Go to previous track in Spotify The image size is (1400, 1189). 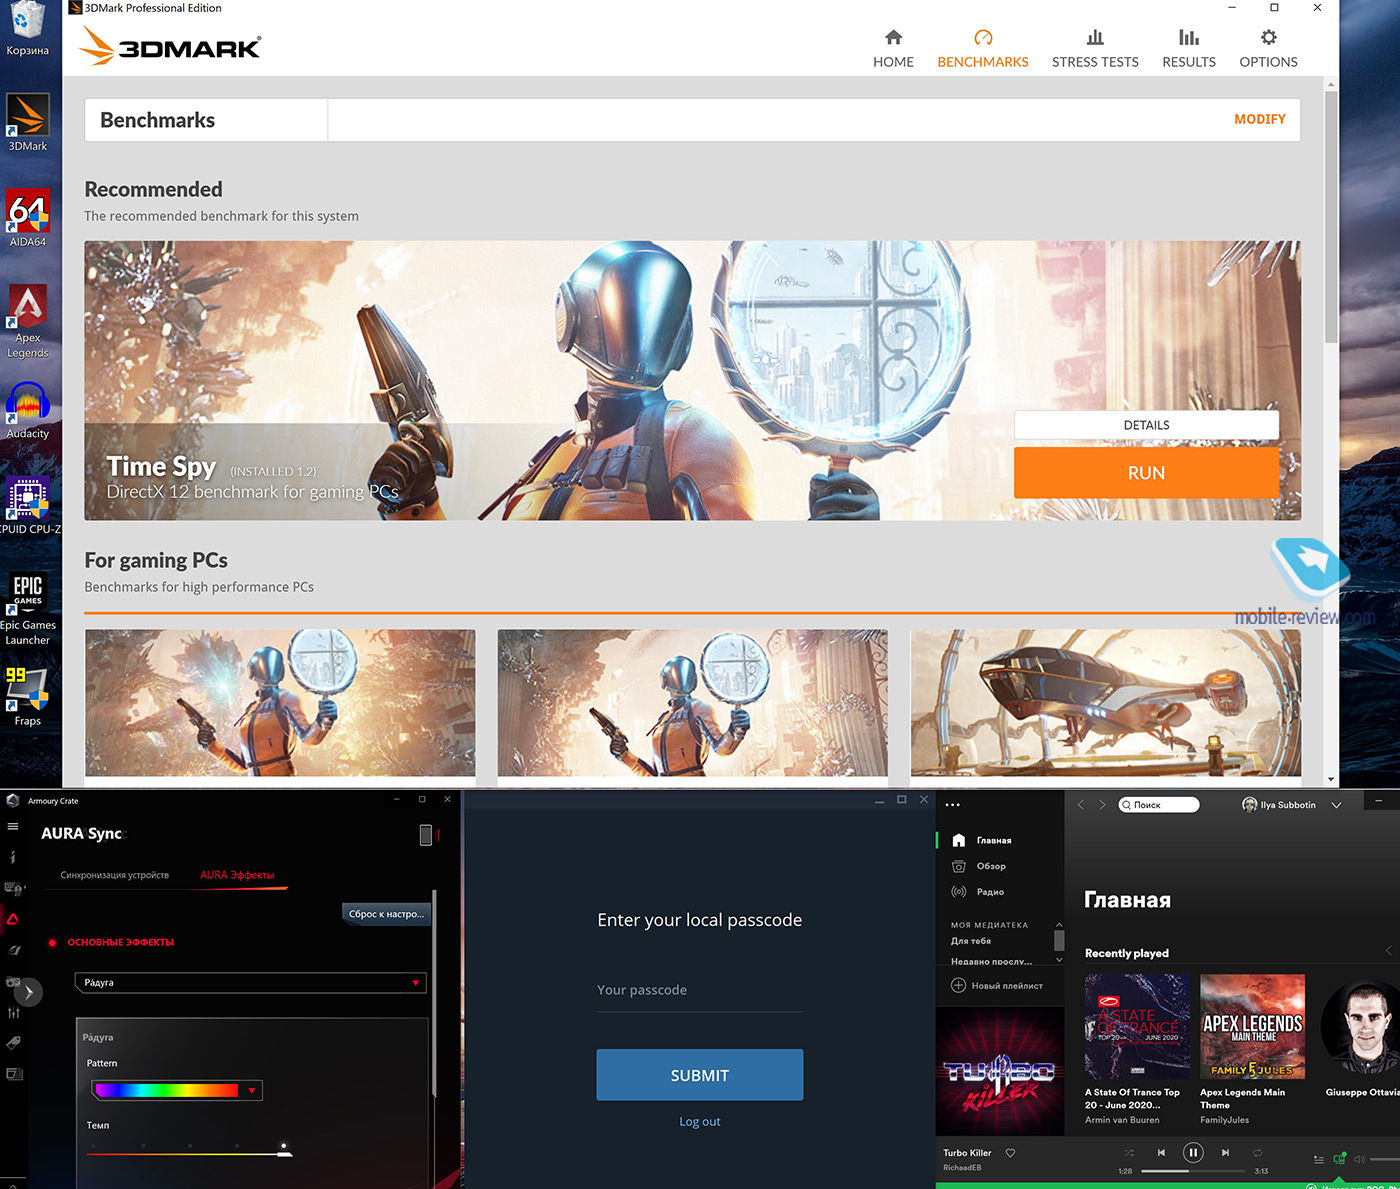1161,1153
